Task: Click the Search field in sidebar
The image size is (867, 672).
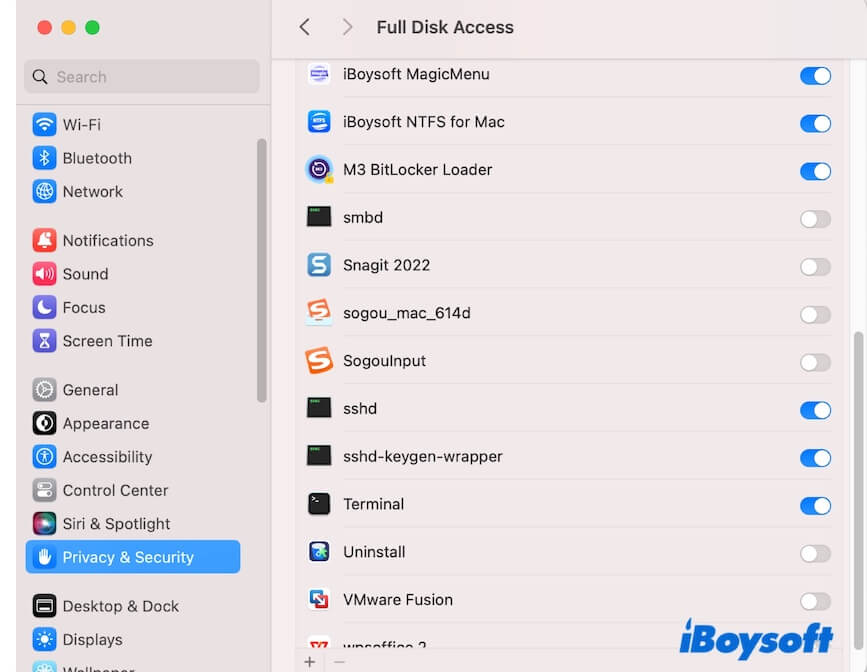Action: (141, 77)
